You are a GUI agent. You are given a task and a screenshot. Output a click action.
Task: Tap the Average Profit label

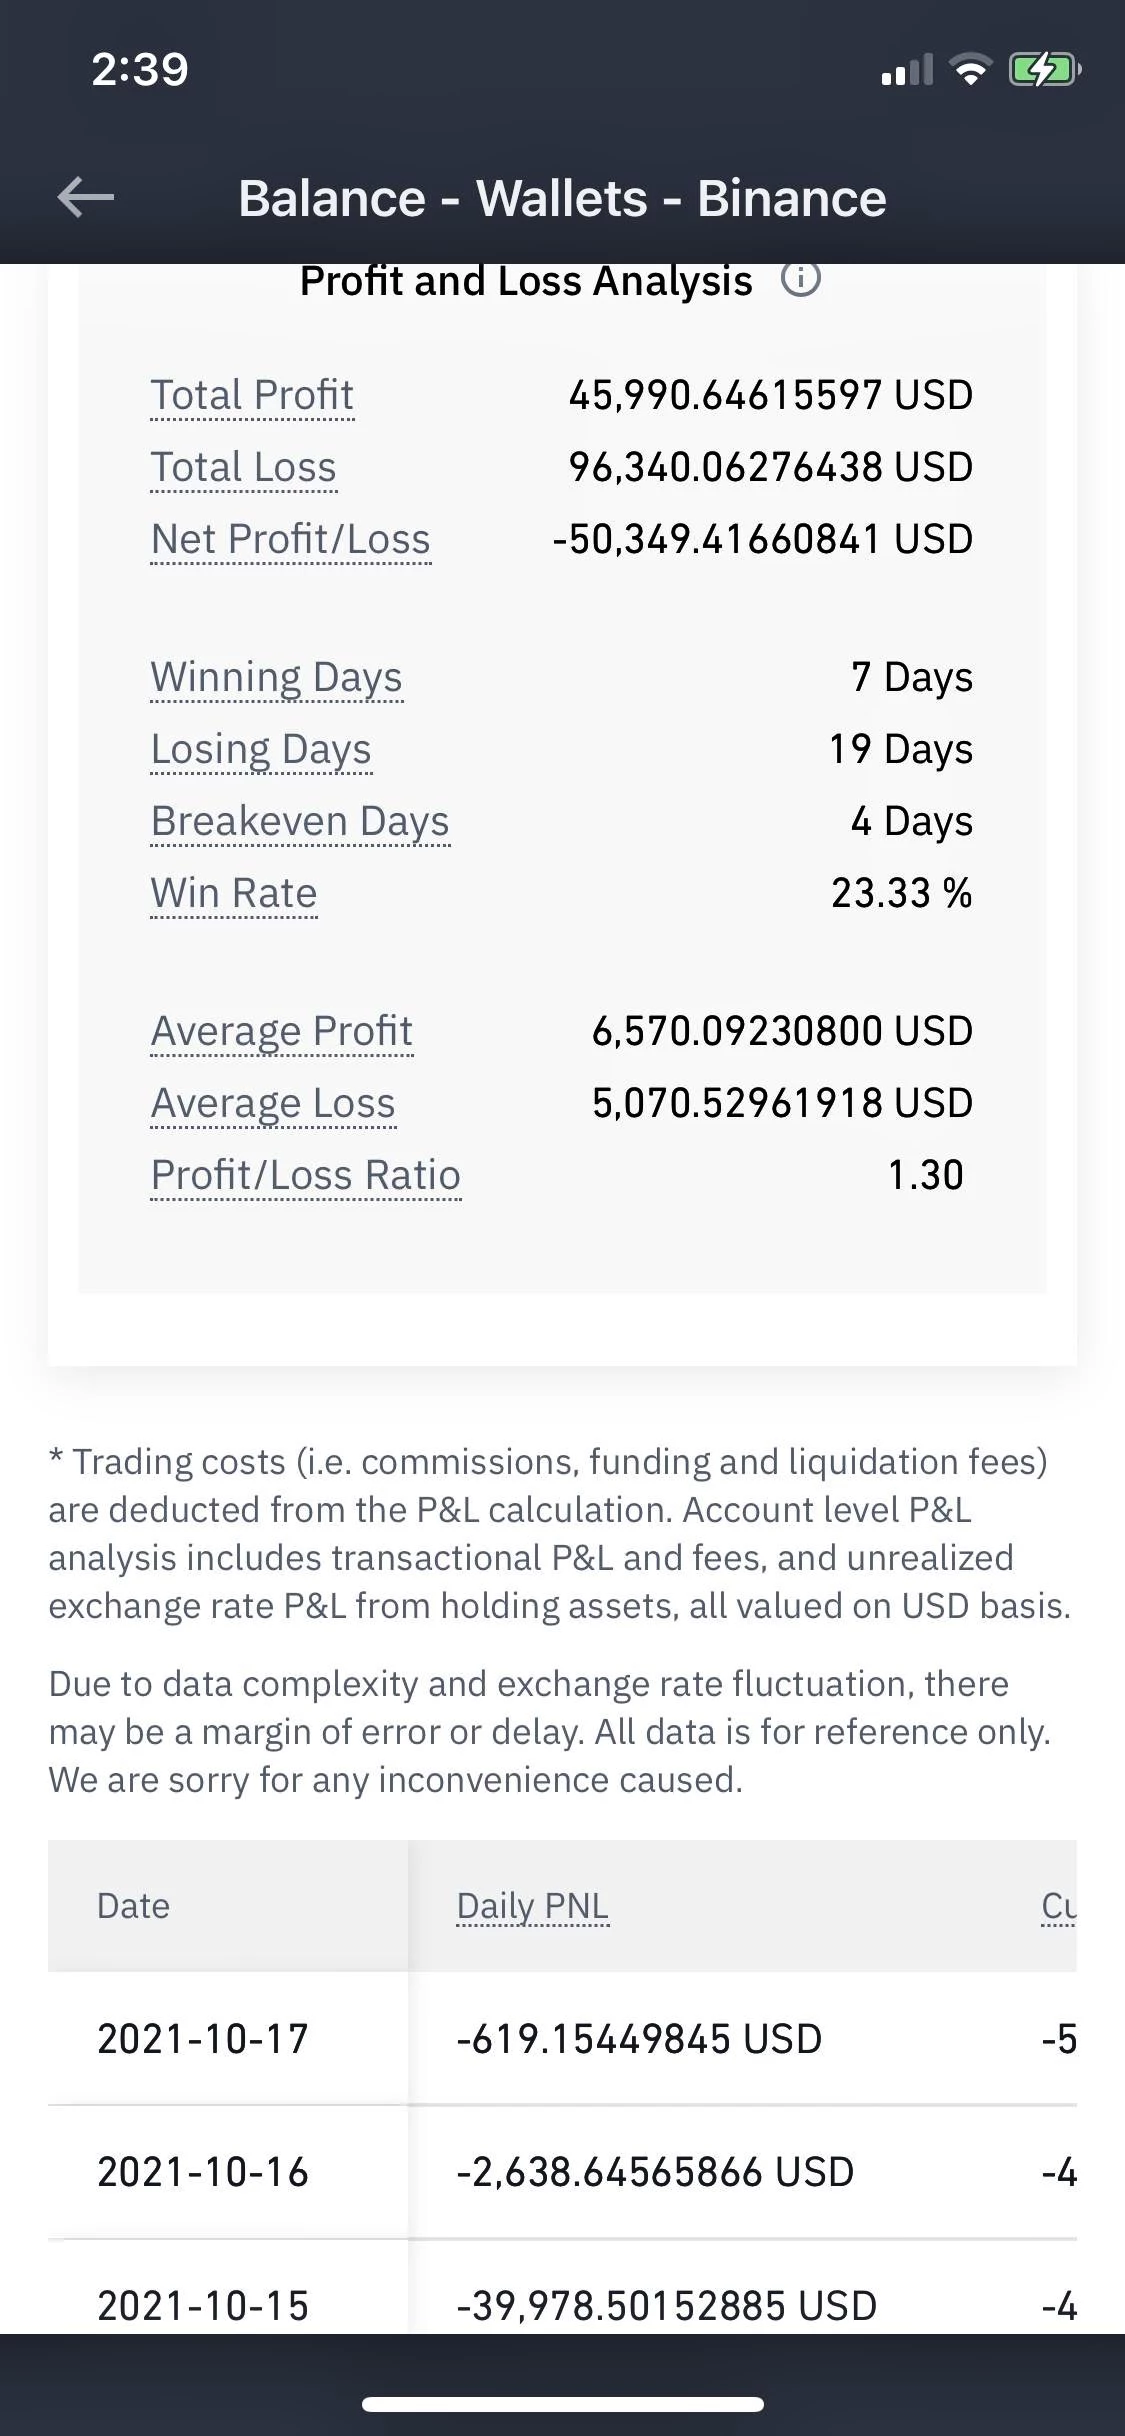281,1031
